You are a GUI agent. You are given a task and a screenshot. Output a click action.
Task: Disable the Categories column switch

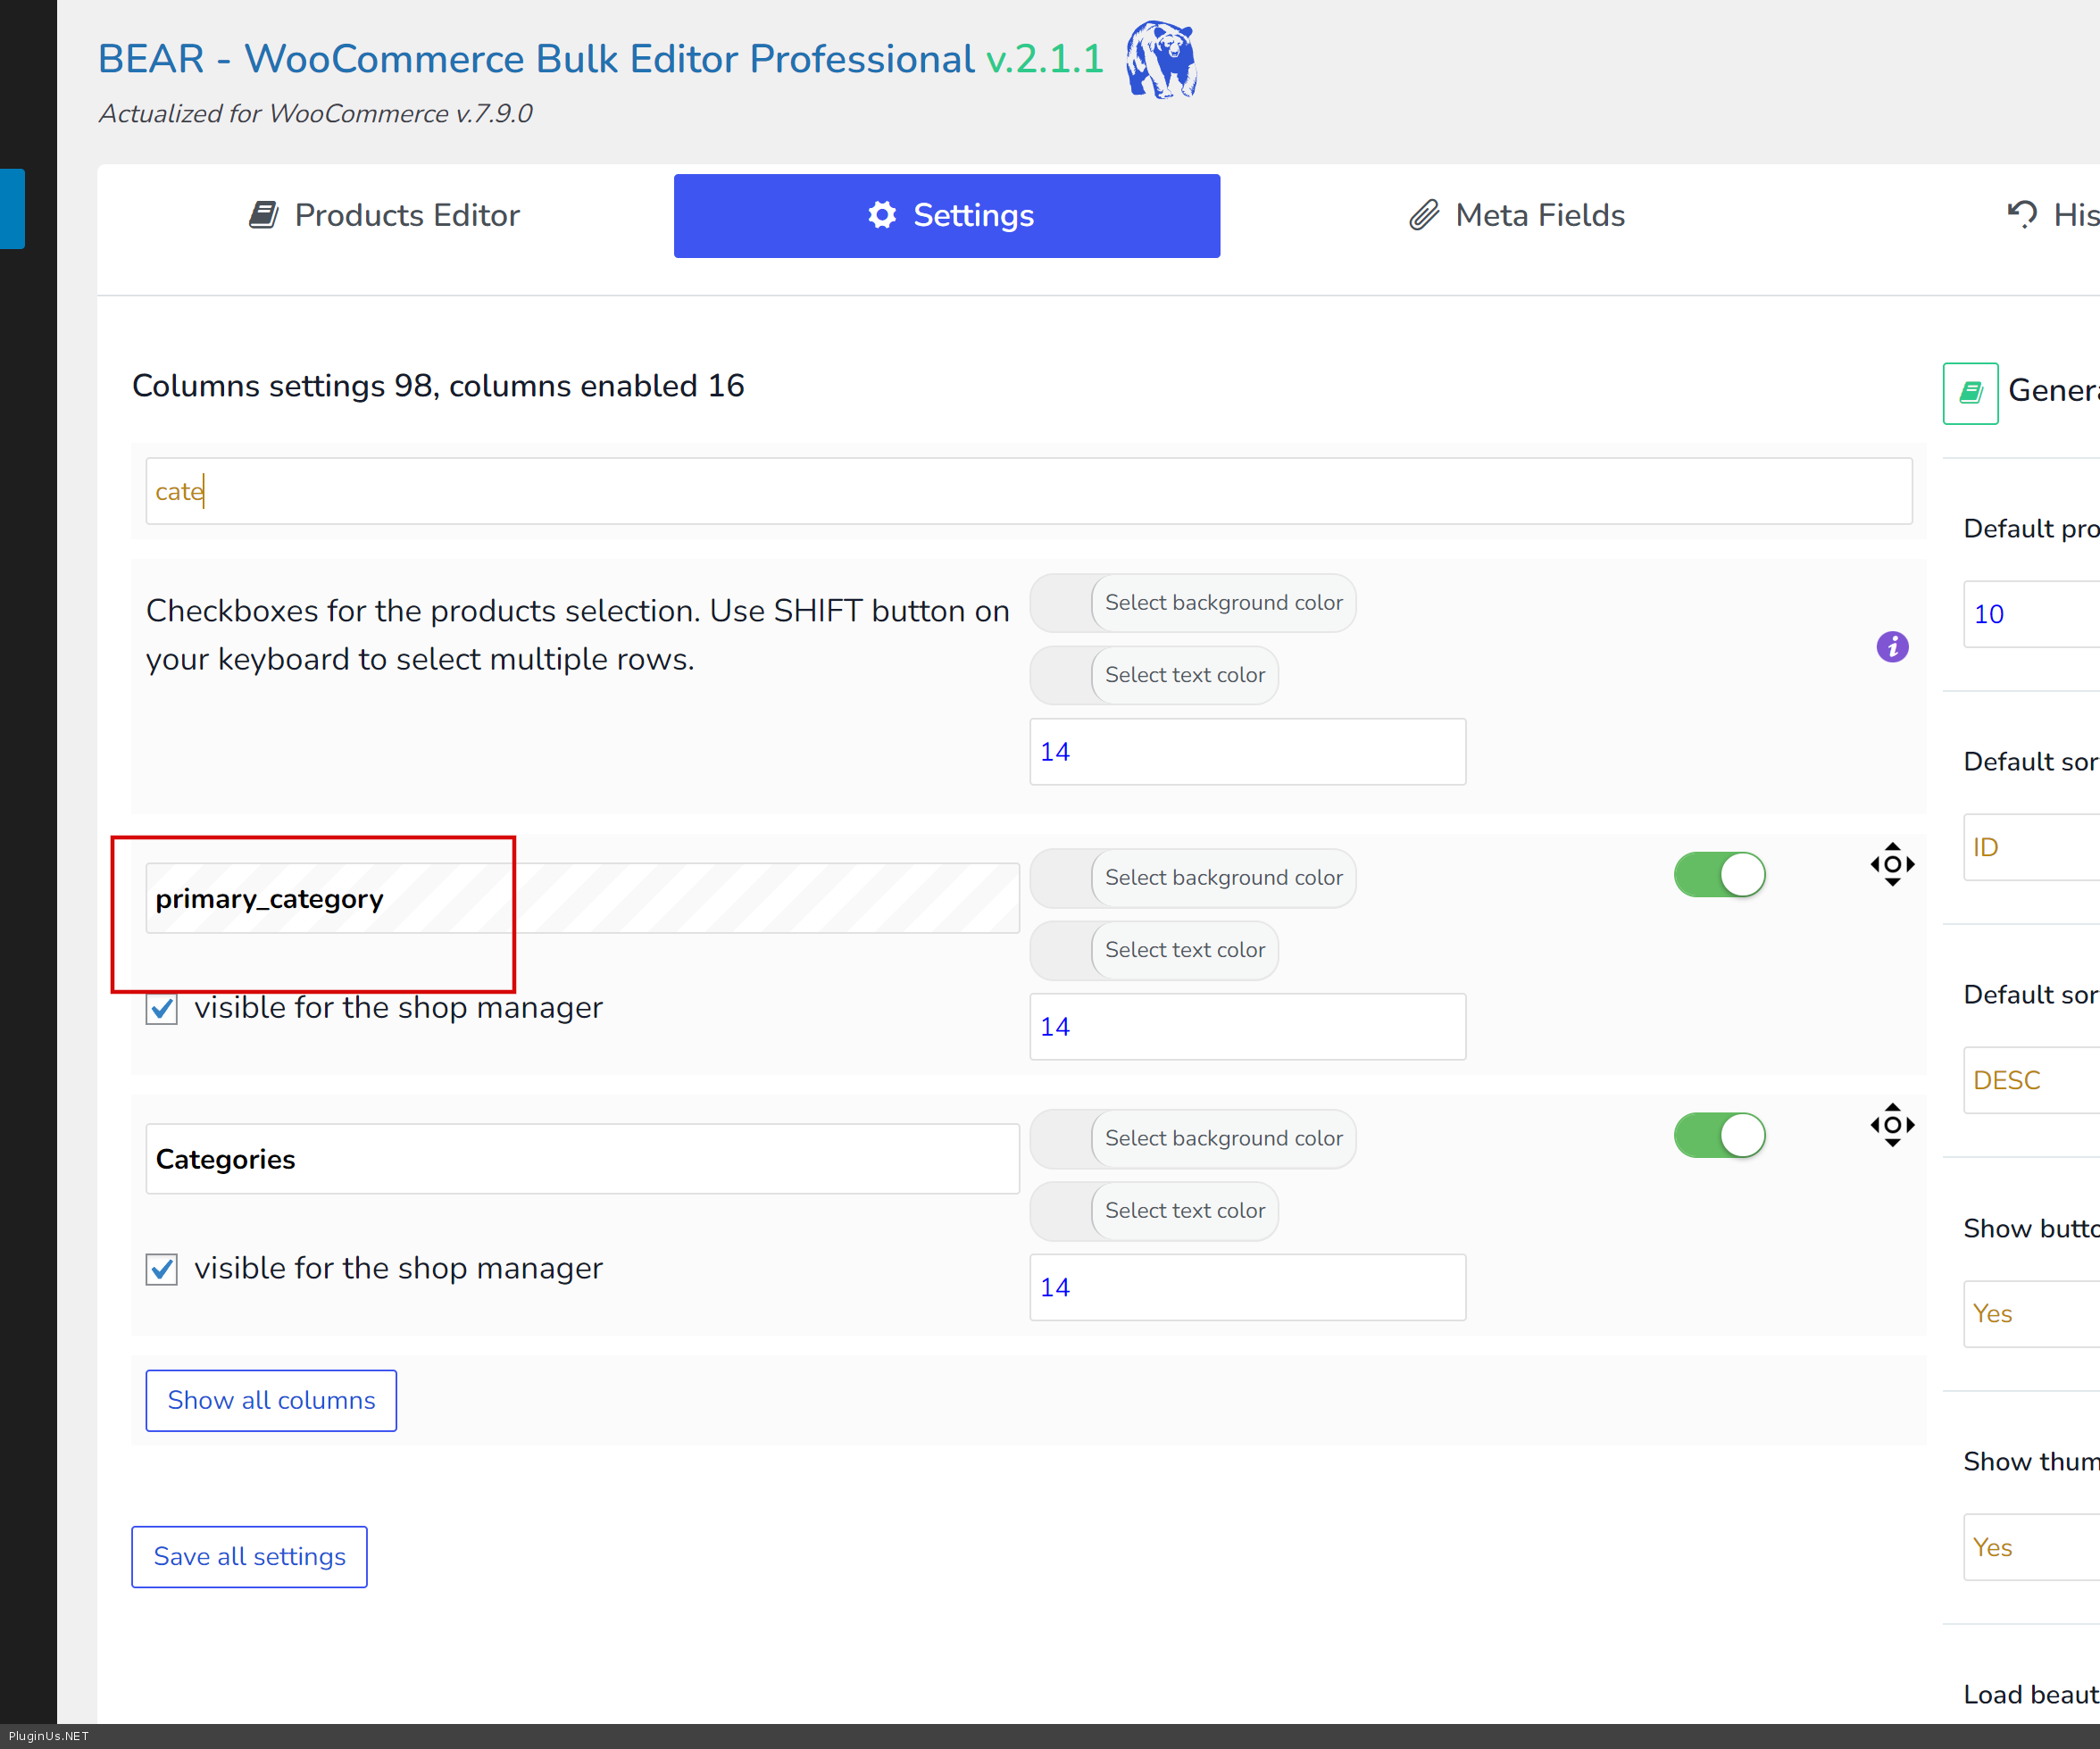point(1719,1136)
